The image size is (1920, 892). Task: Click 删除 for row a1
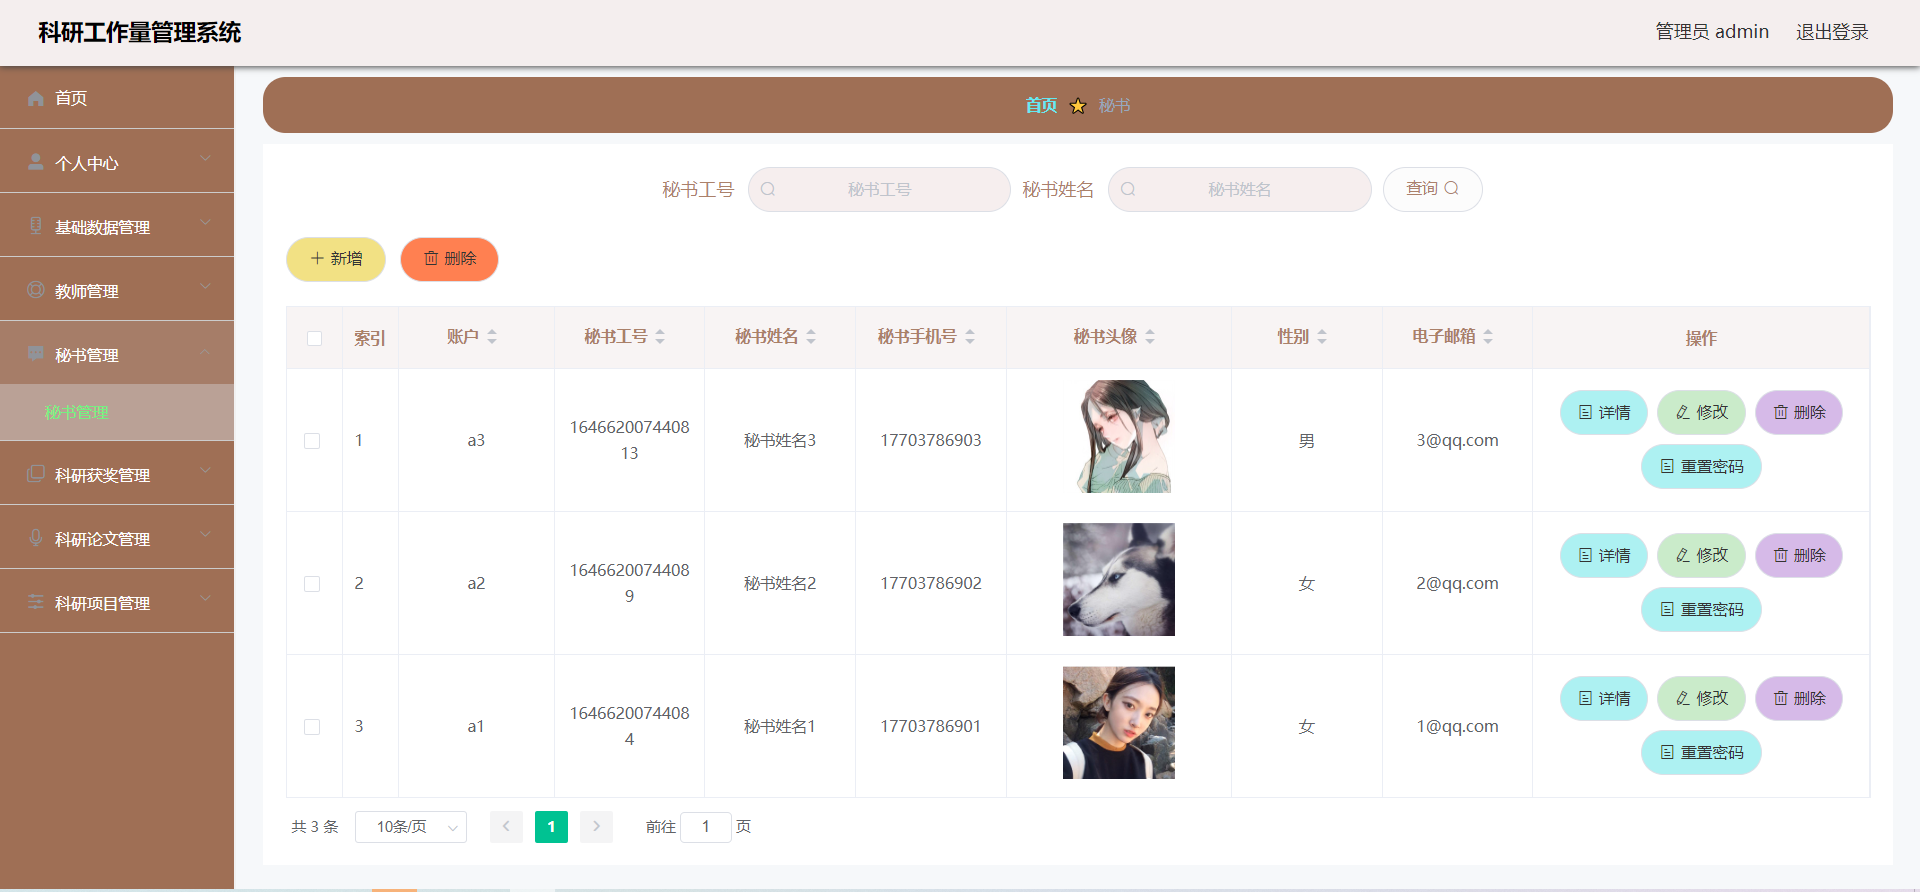click(x=1799, y=698)
